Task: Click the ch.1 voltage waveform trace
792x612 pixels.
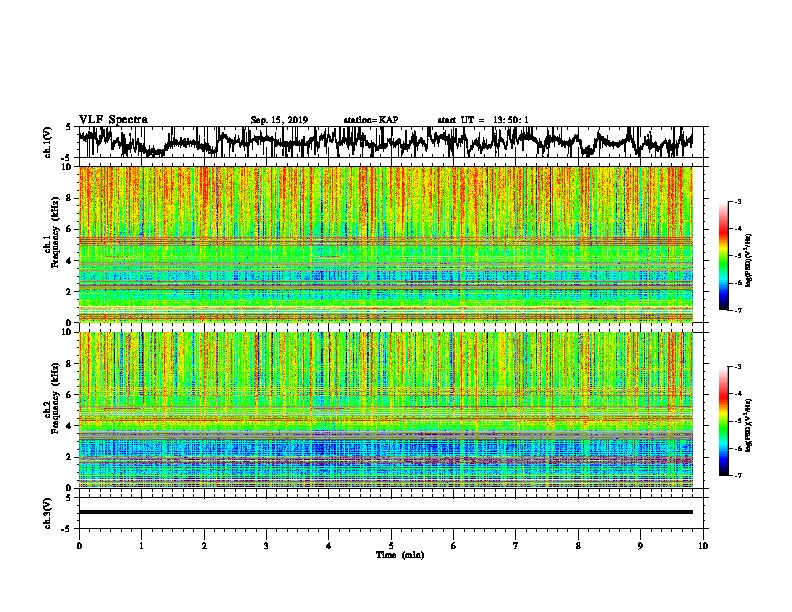Action: pyautogui.click(x=385, y=141)
